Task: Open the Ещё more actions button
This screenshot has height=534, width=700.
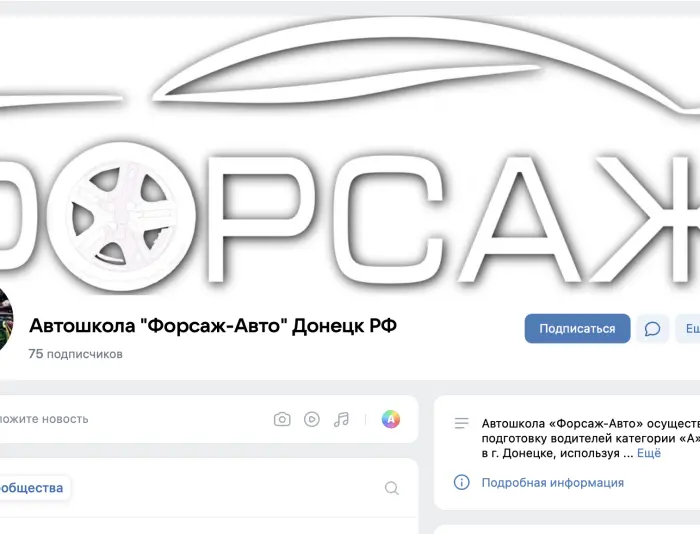Action: point(688,329)
